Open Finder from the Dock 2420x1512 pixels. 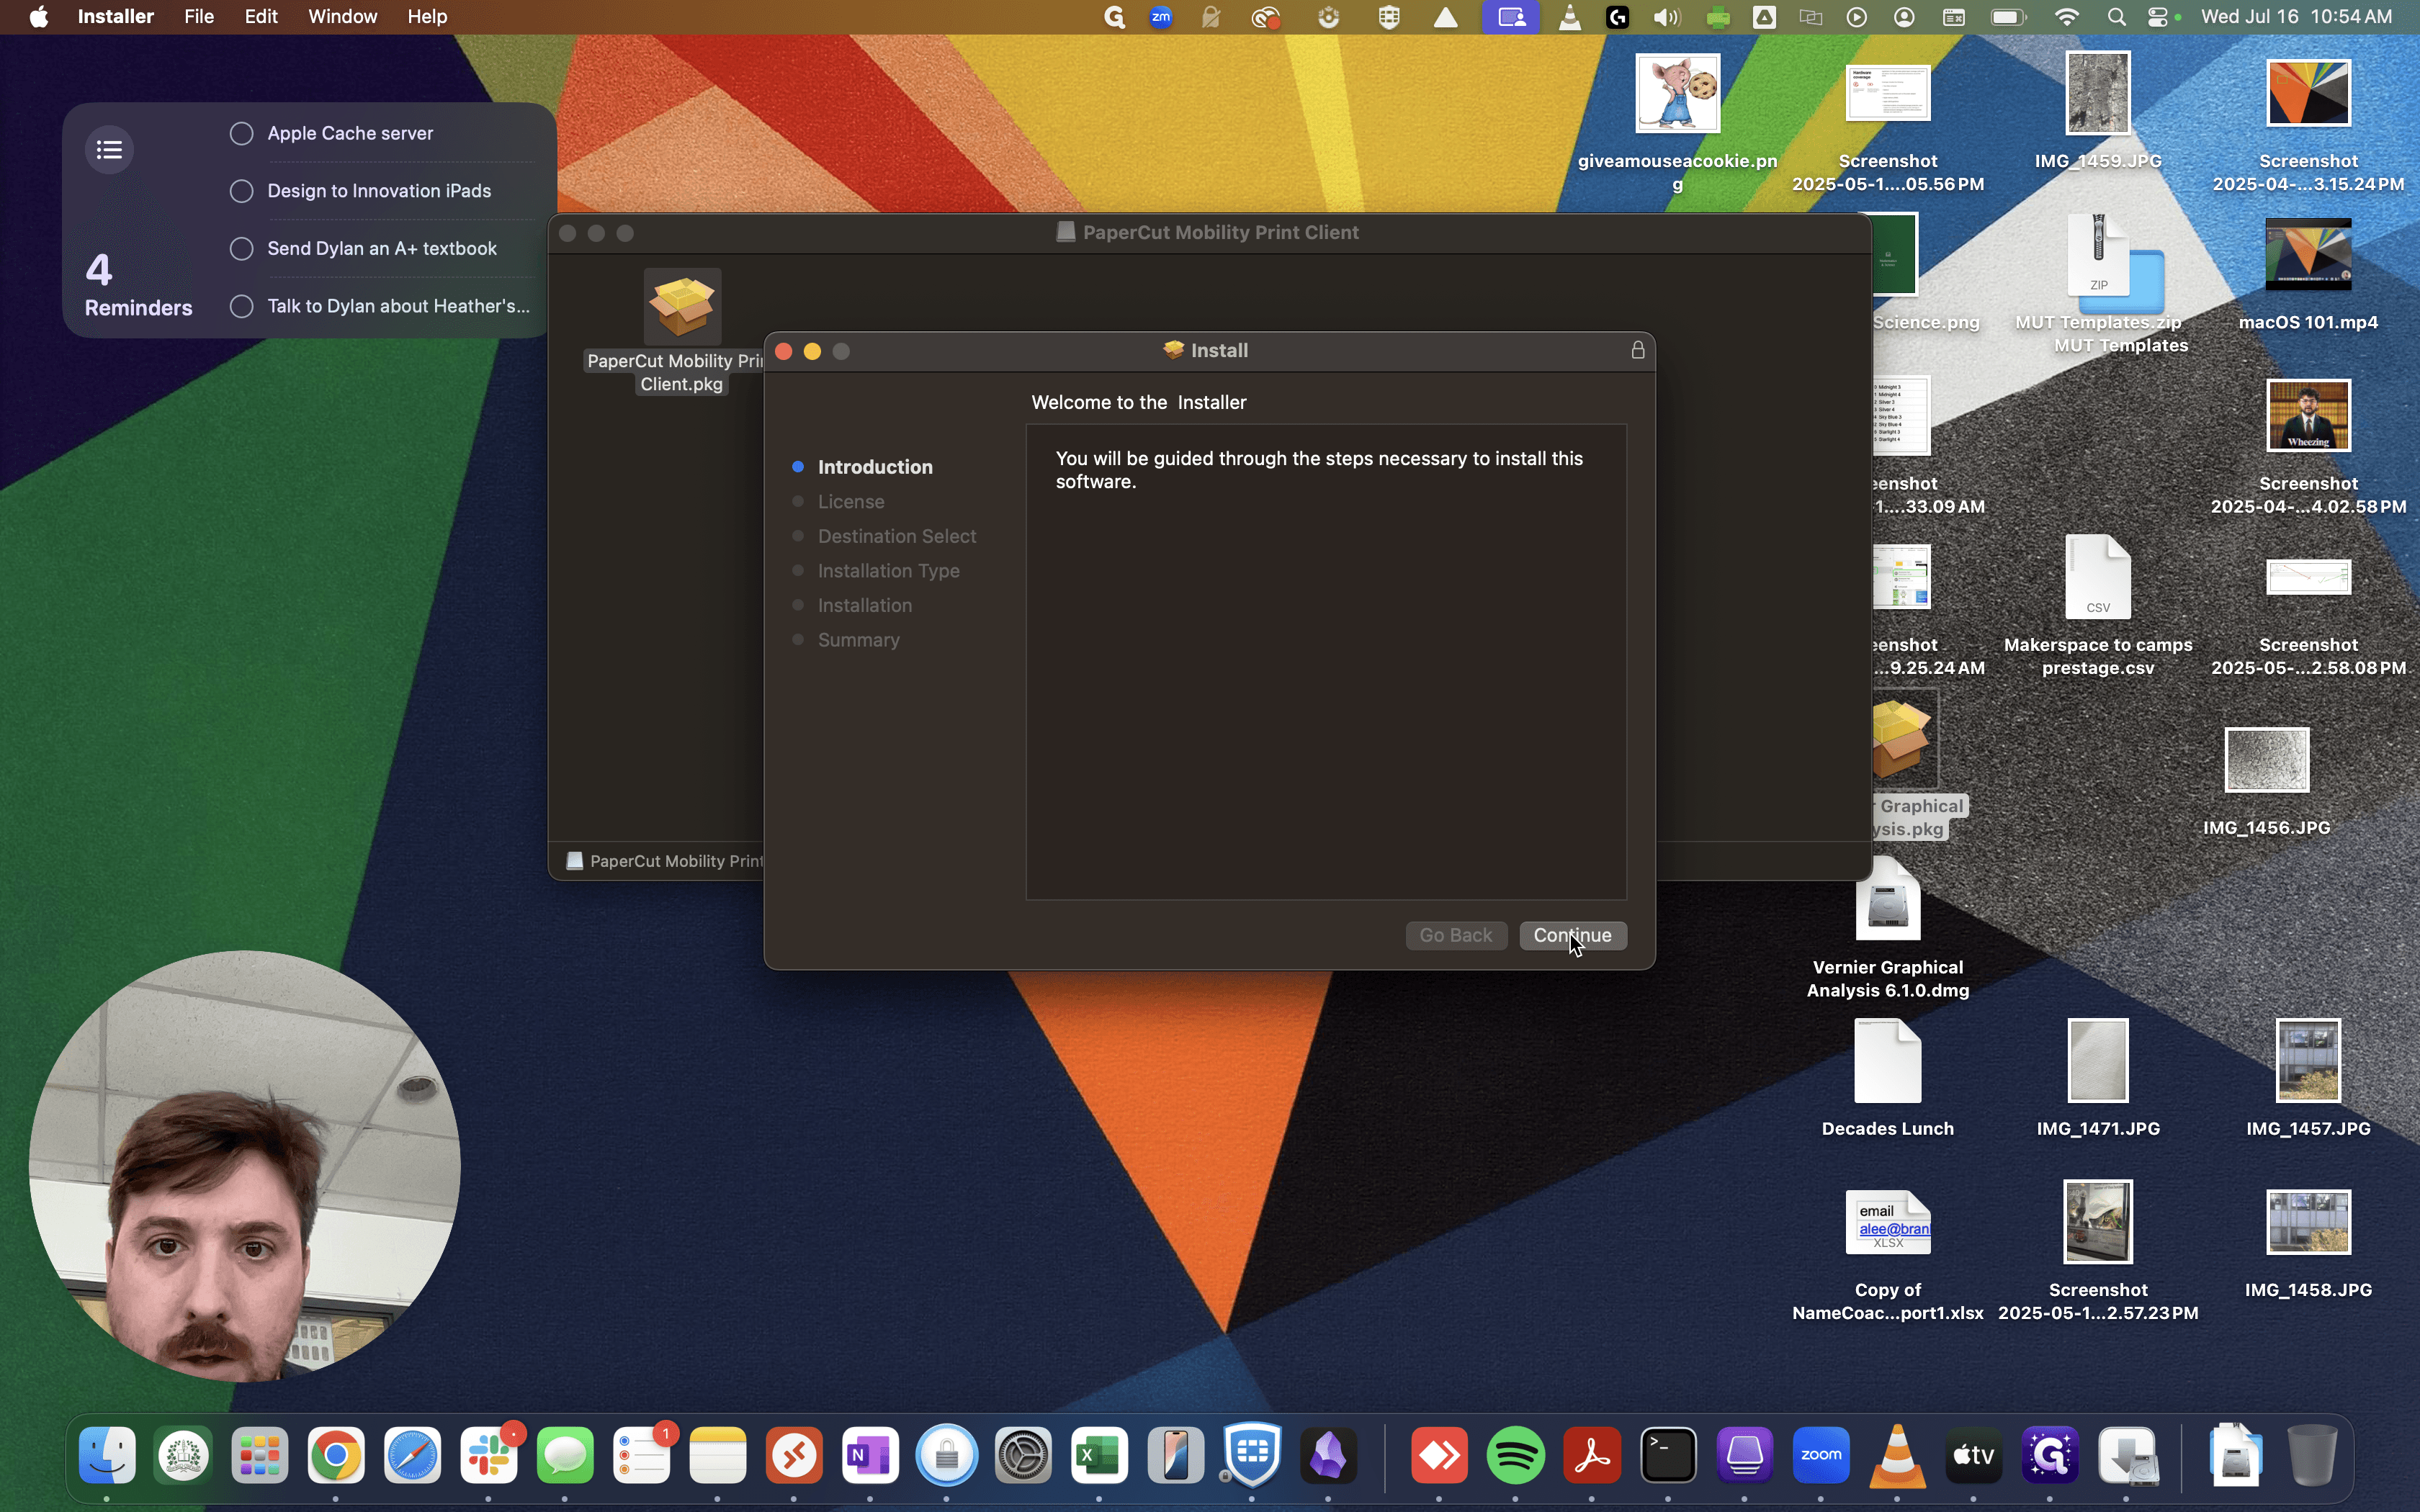pyautogui.click(x=107, y=1455)
